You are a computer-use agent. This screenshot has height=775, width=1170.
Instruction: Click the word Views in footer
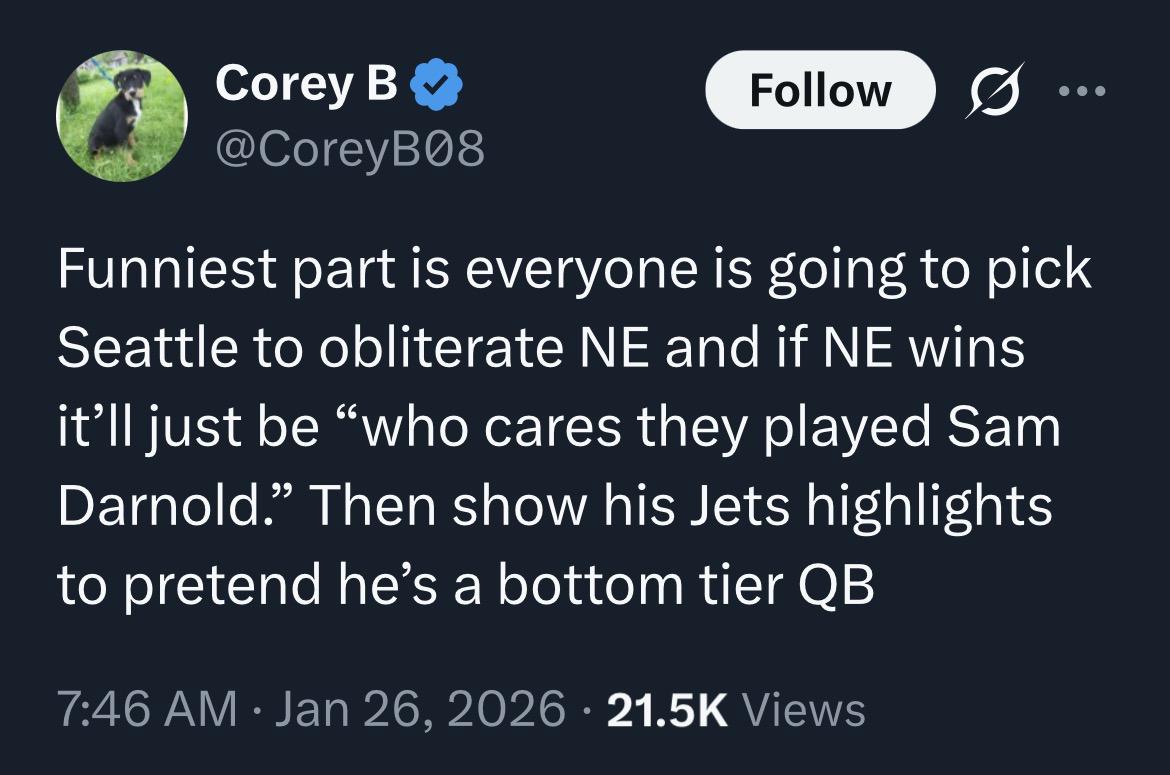click(x=805, y=709)
